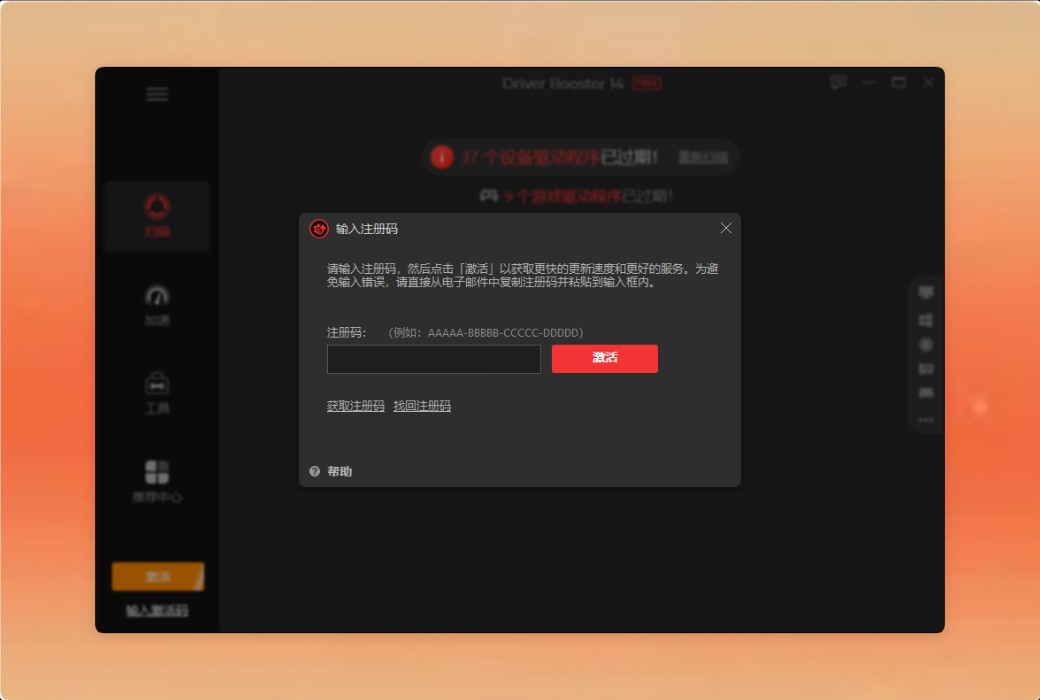Viewport: 1040px width, 700px height.
Task: Click the orange activate button in sidebar
Action: pyautogui.click(x=158, y=577)
